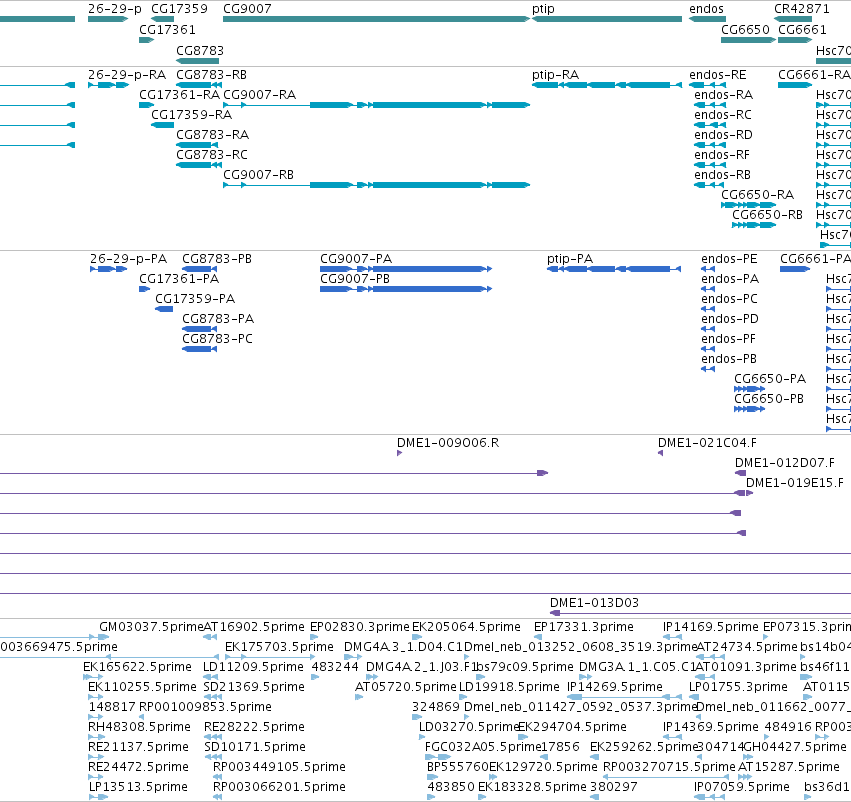Open the ptip-RA transcript label

click(x=555, y=75)
